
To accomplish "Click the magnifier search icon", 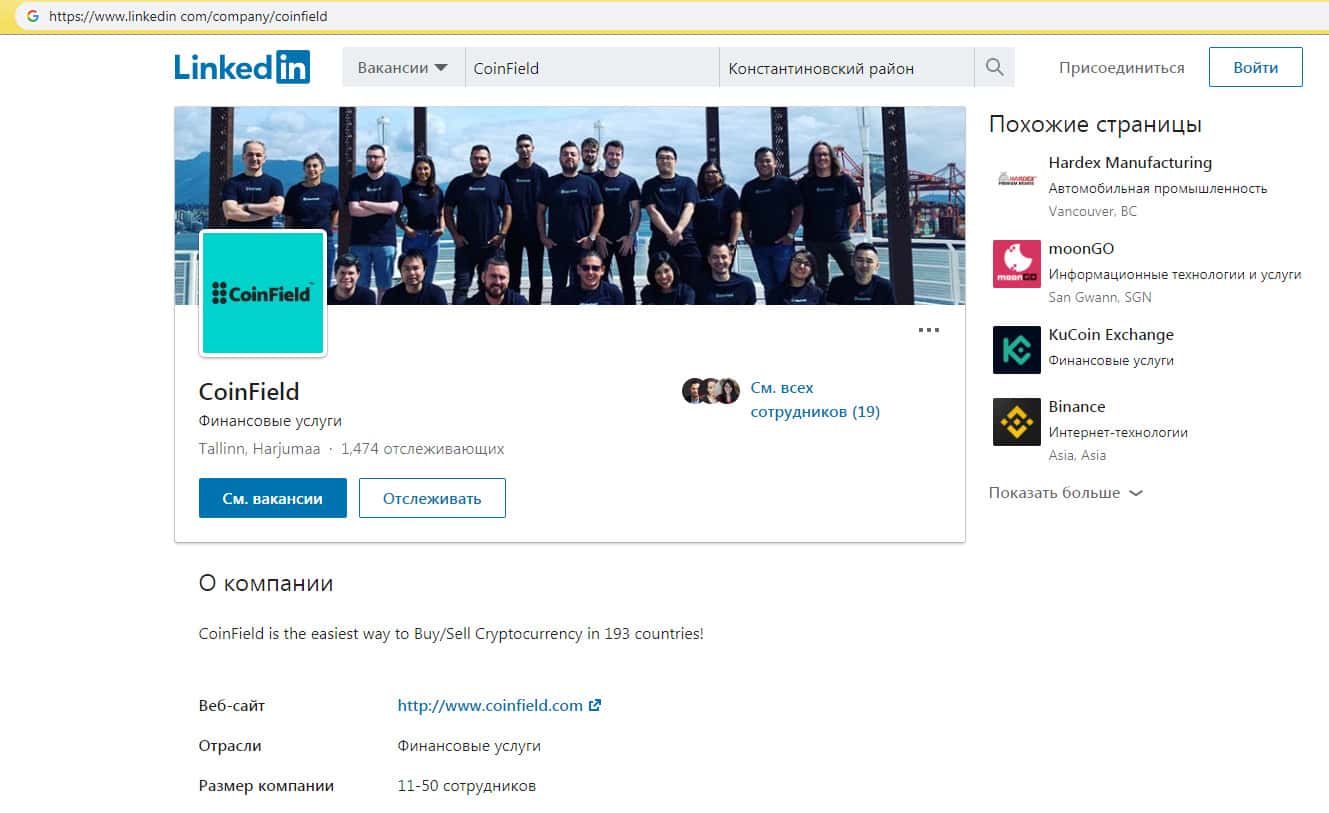I will [x=994, y=67].
